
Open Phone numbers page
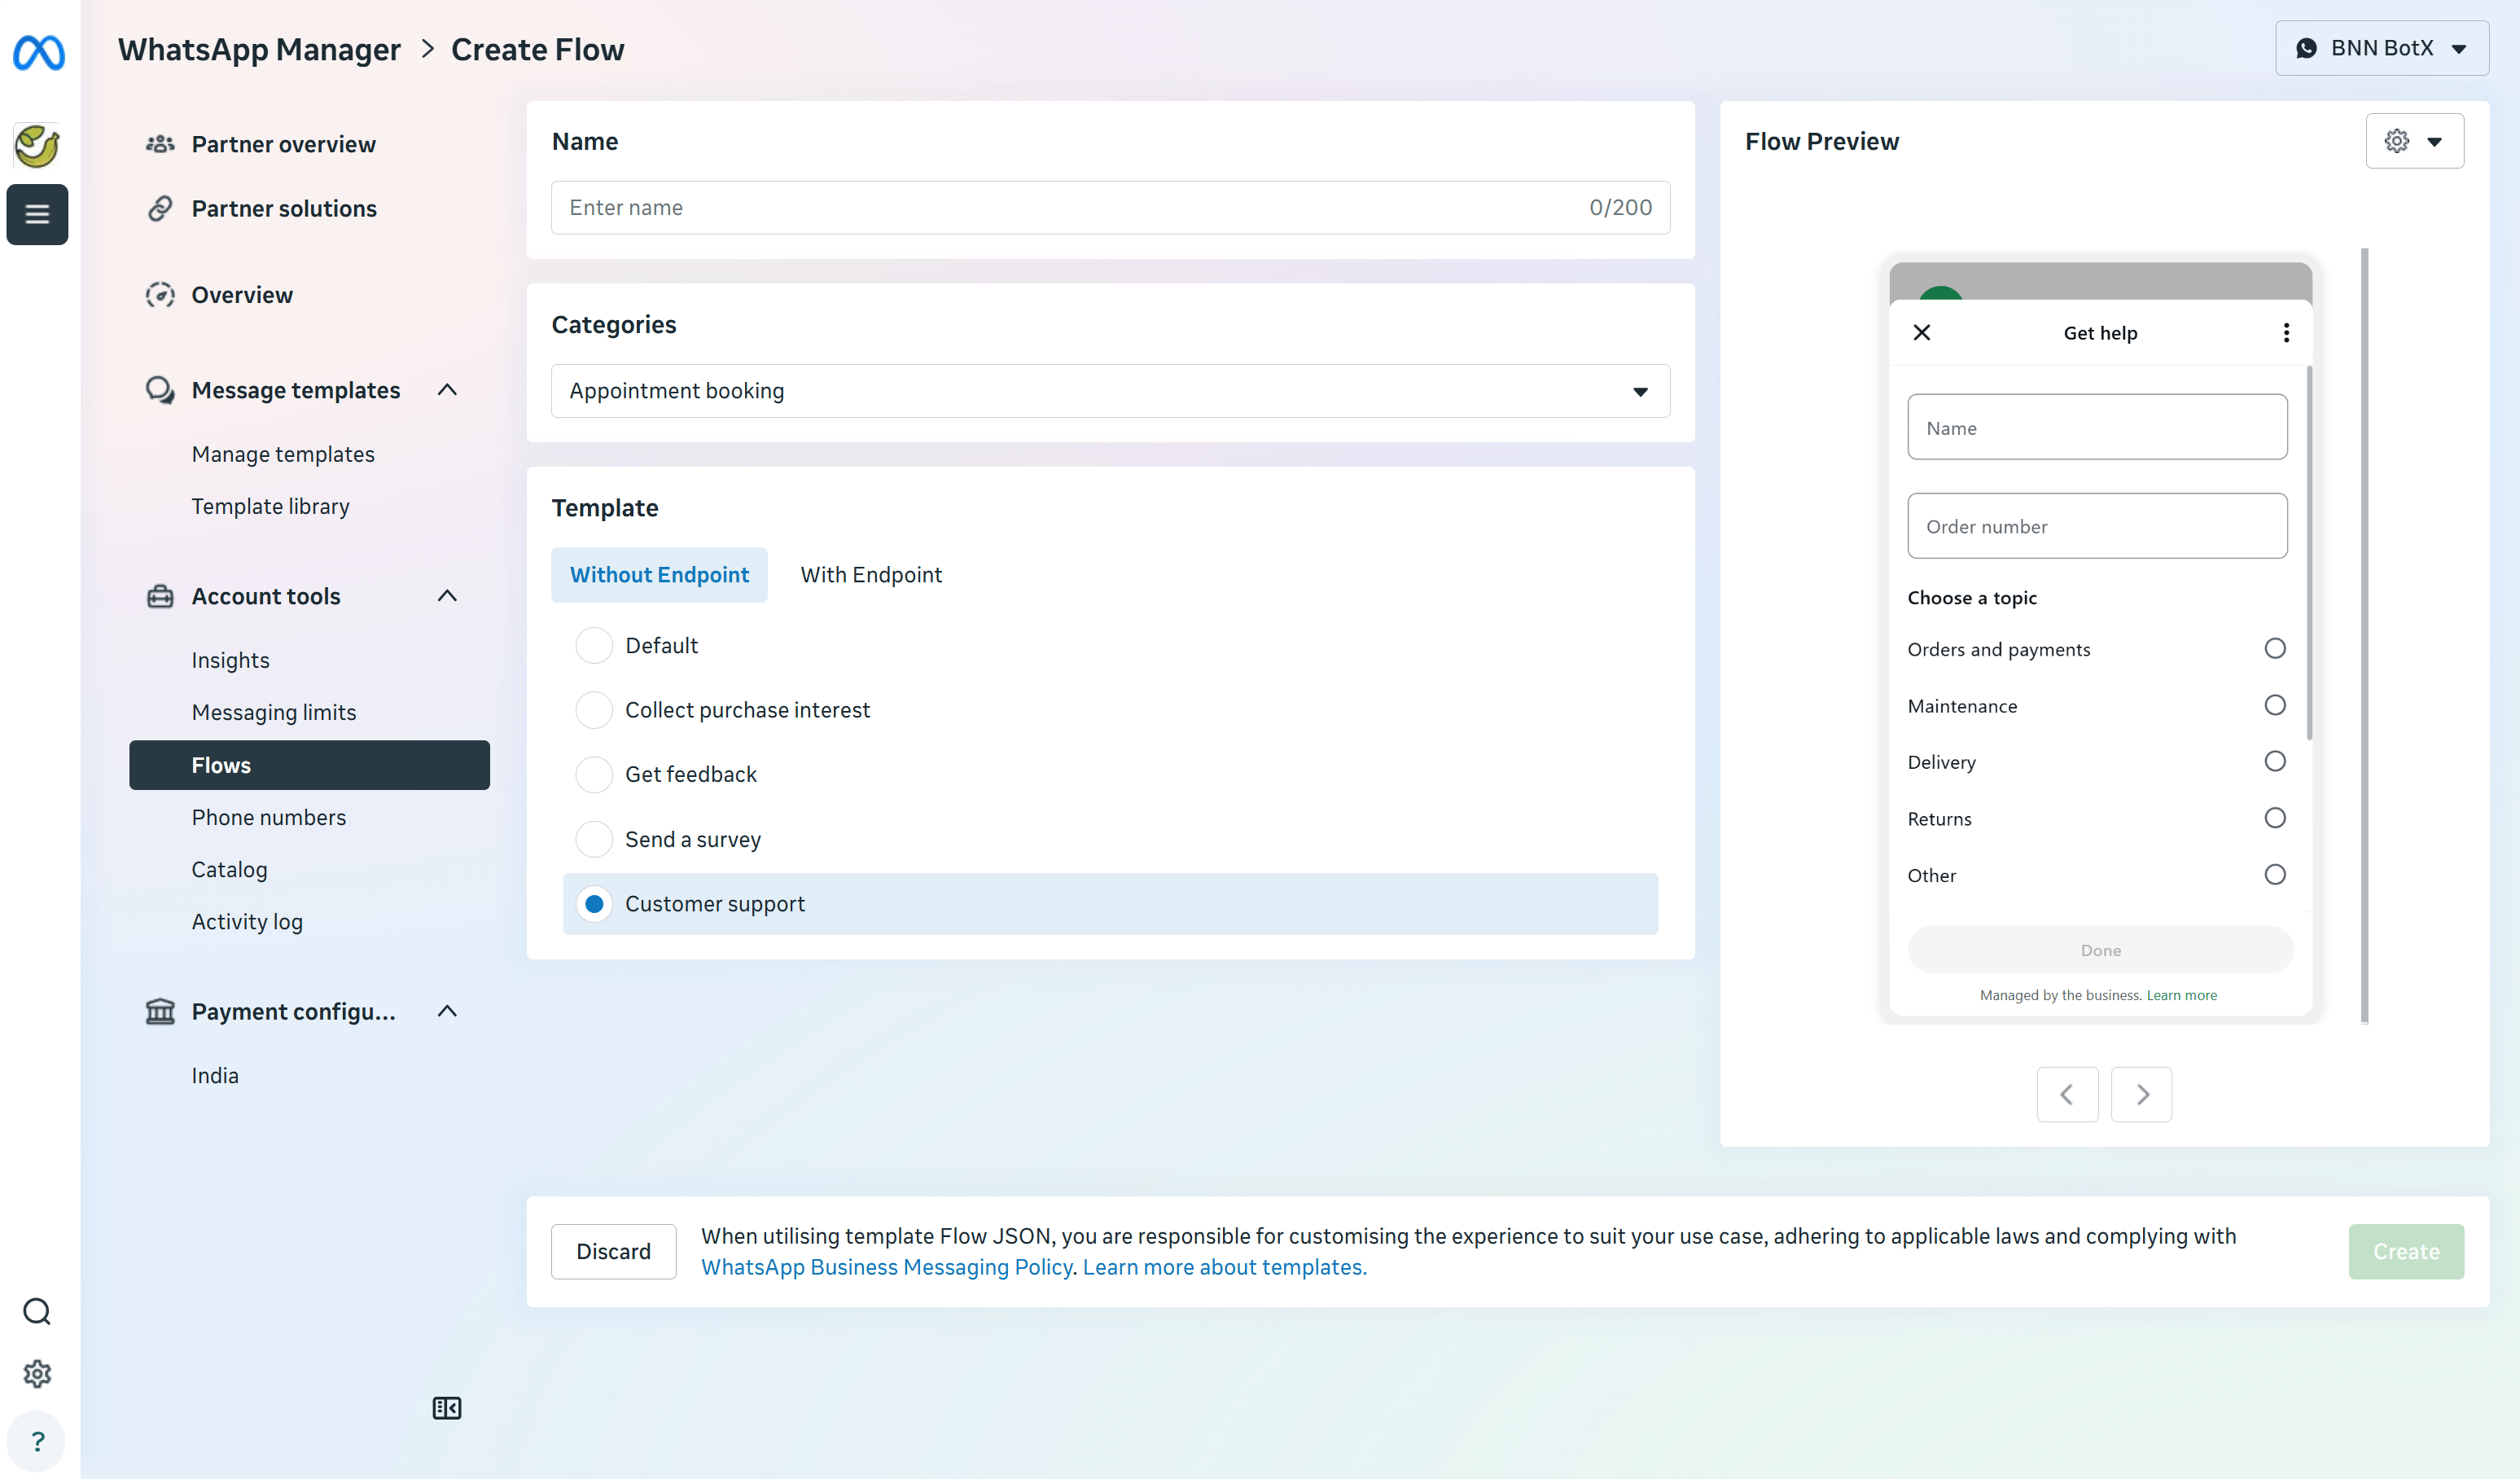pyautogui.click(x=269, y=817)
